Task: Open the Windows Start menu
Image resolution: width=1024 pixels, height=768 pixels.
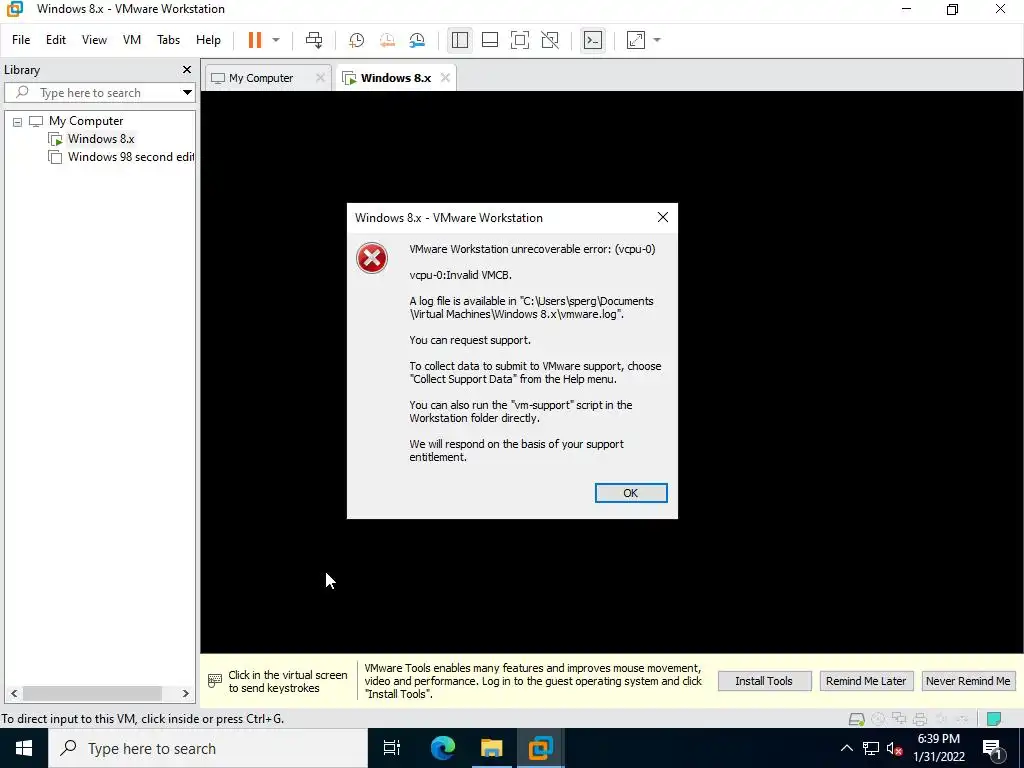Action: click(x=24, y=748)
